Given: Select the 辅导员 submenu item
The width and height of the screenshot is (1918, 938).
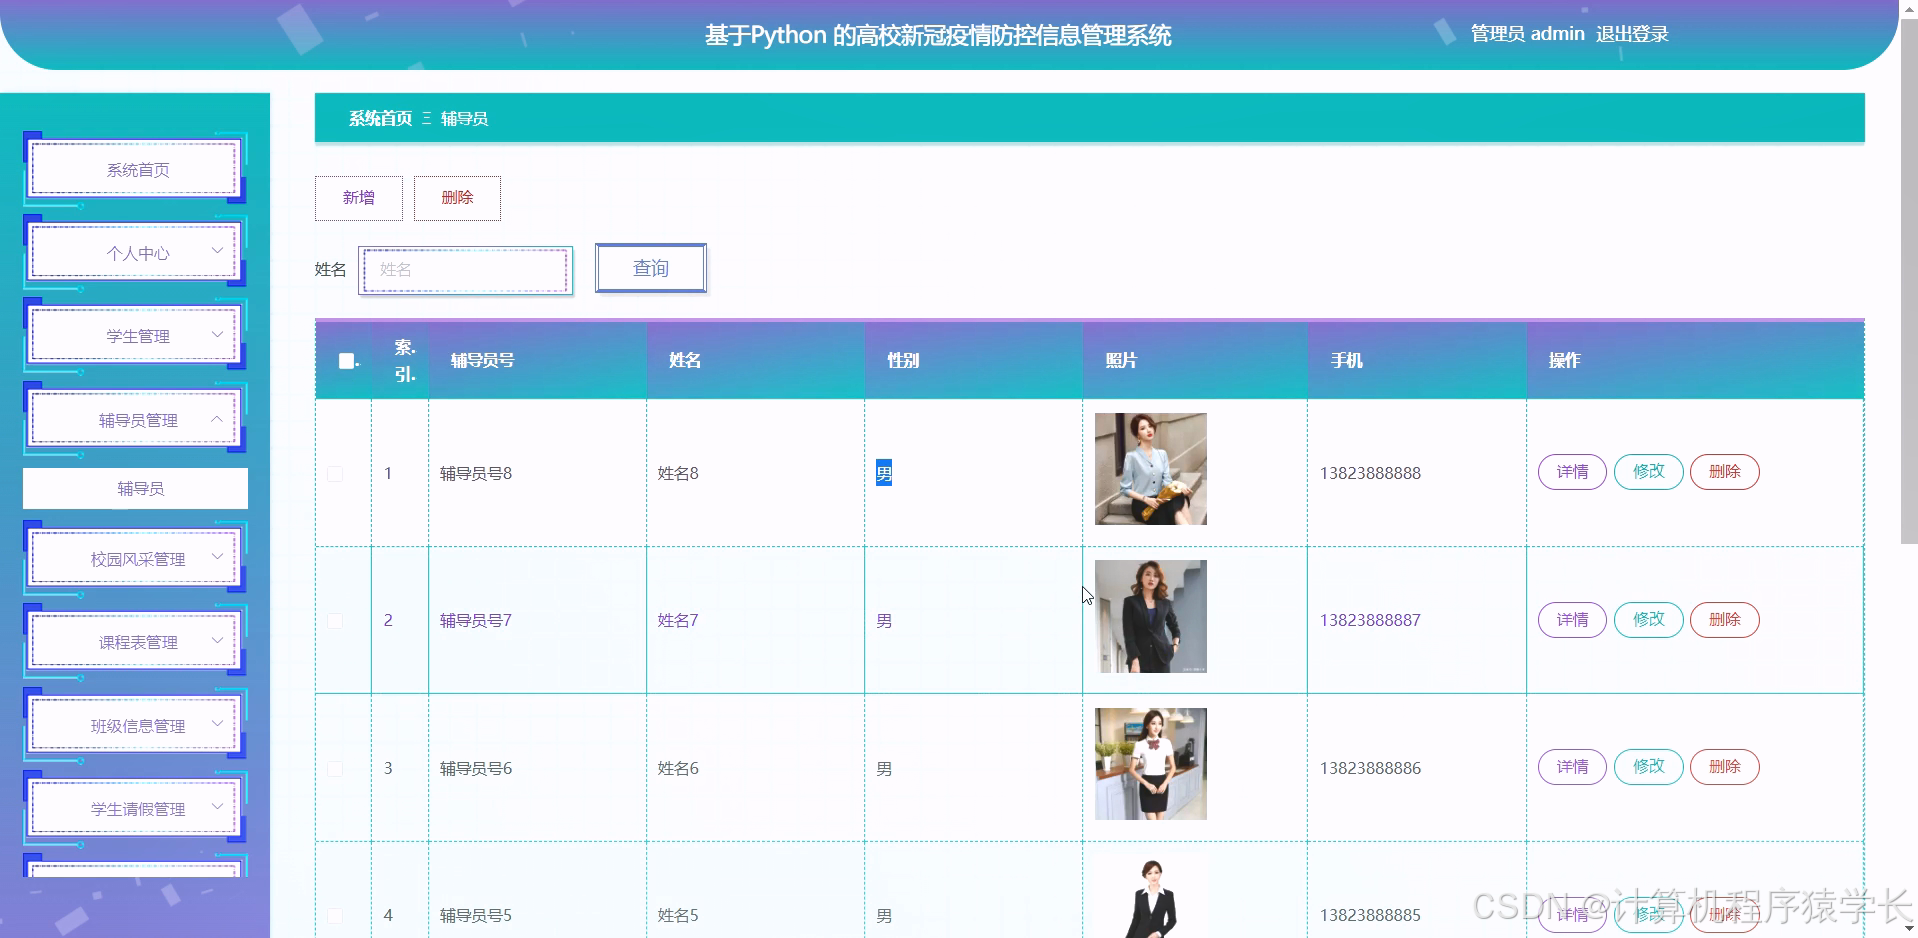Looking at the screenshot, I should click(x=135, y=488).
